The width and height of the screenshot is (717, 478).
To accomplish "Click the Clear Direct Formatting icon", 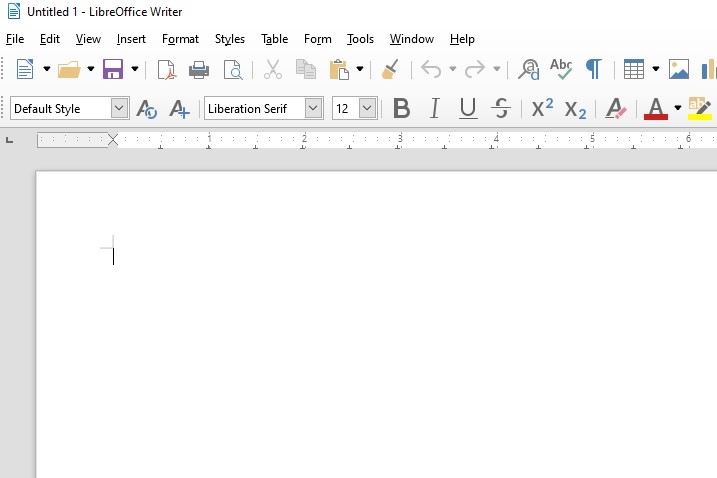I will pos(616,108).
